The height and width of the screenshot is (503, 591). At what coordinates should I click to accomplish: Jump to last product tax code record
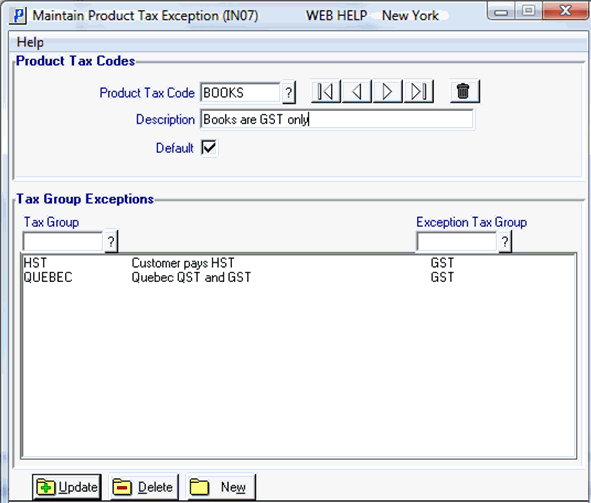[x=418, y=91]
